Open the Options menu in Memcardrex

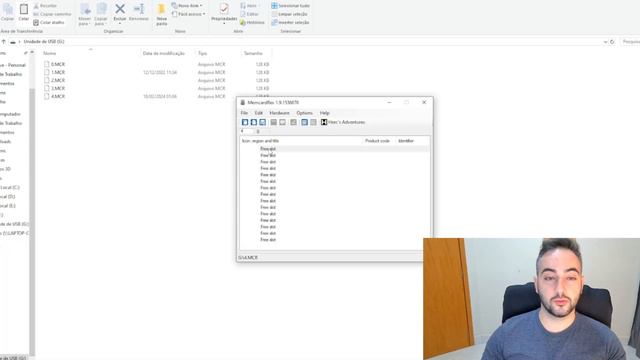(304, 113)
